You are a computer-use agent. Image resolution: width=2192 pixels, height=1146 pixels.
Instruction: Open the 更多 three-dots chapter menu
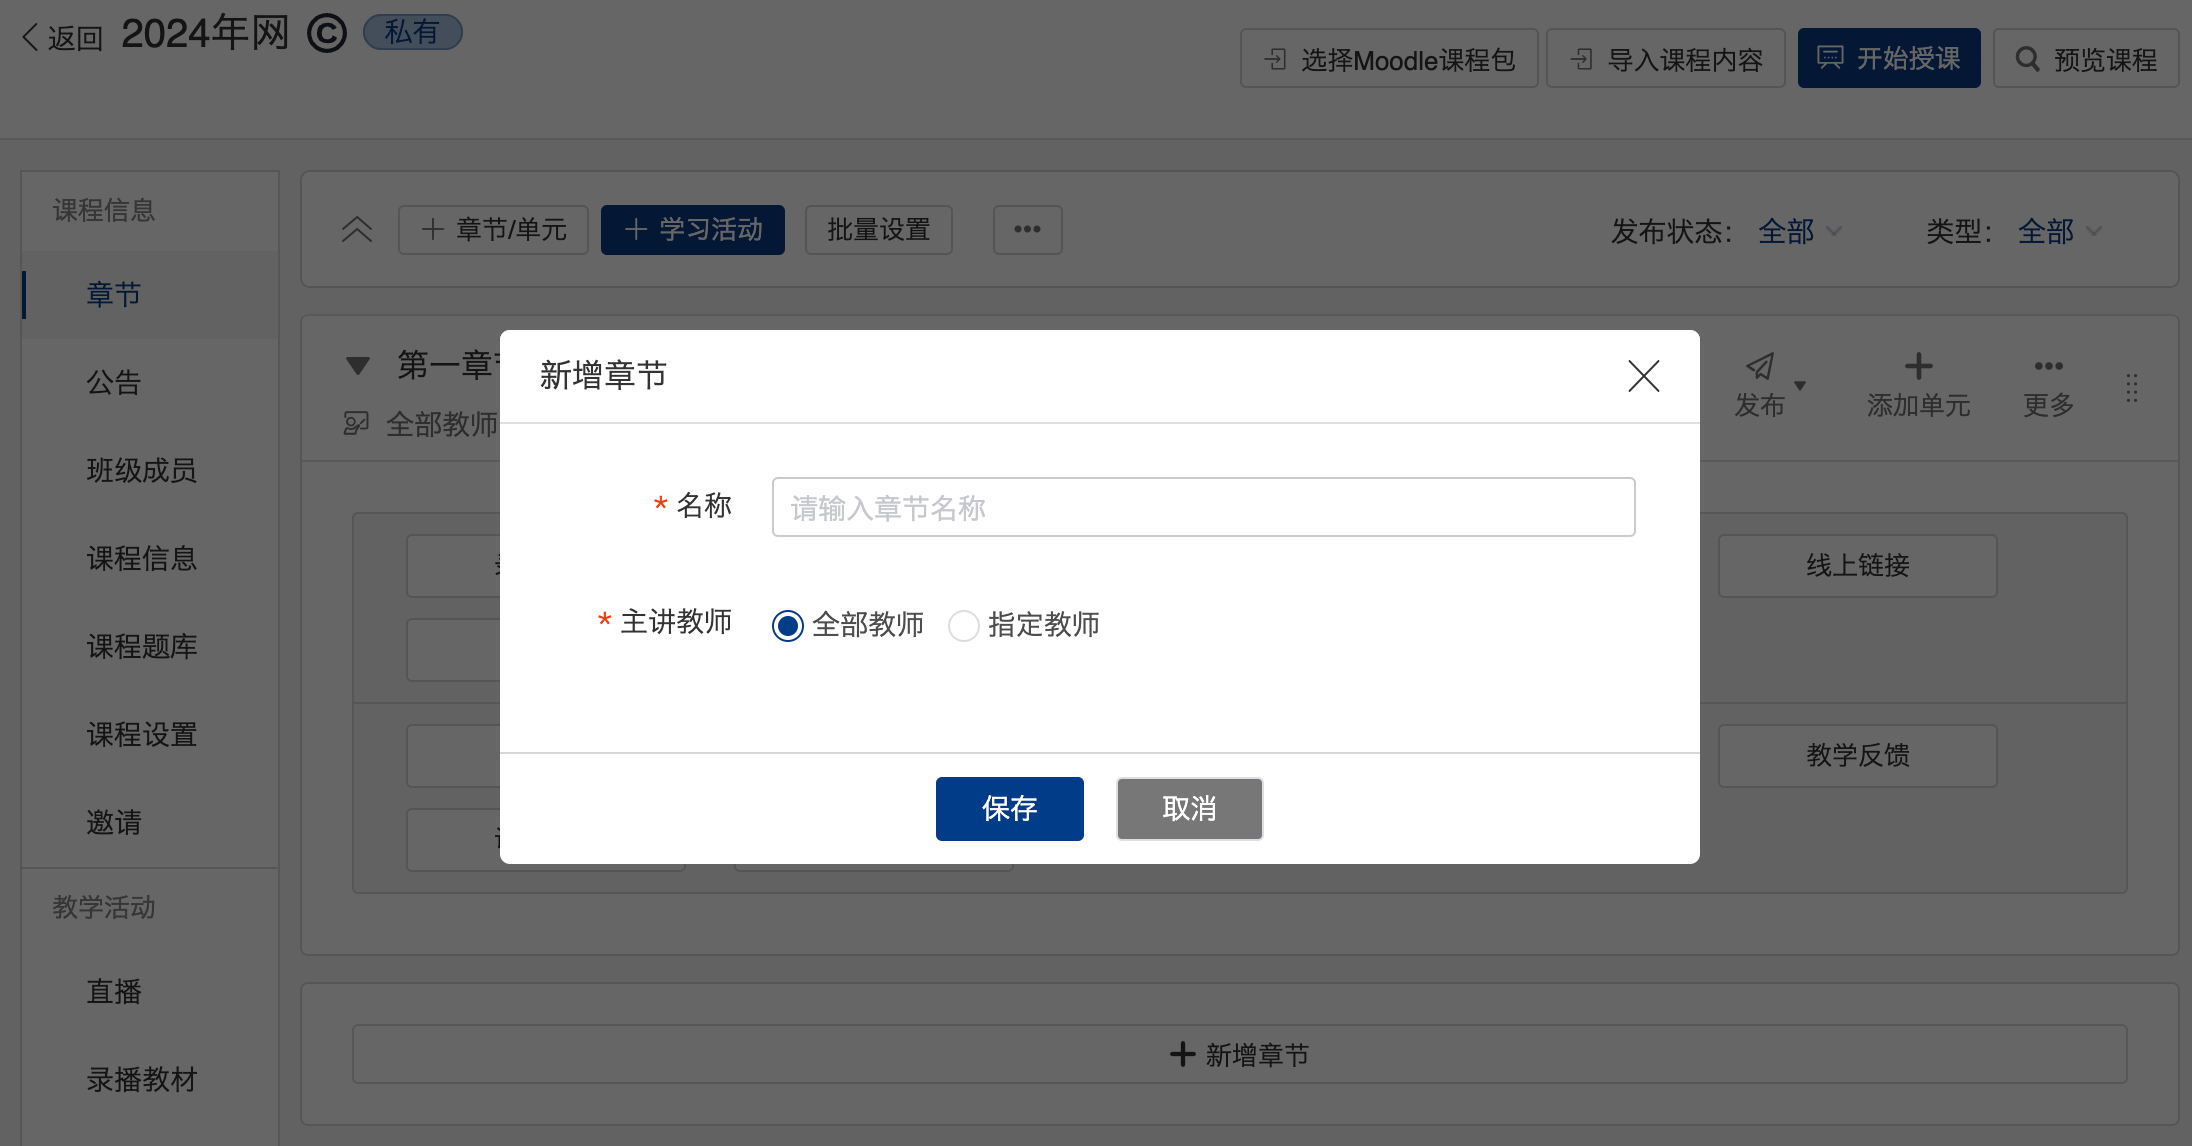point(2048,367)
